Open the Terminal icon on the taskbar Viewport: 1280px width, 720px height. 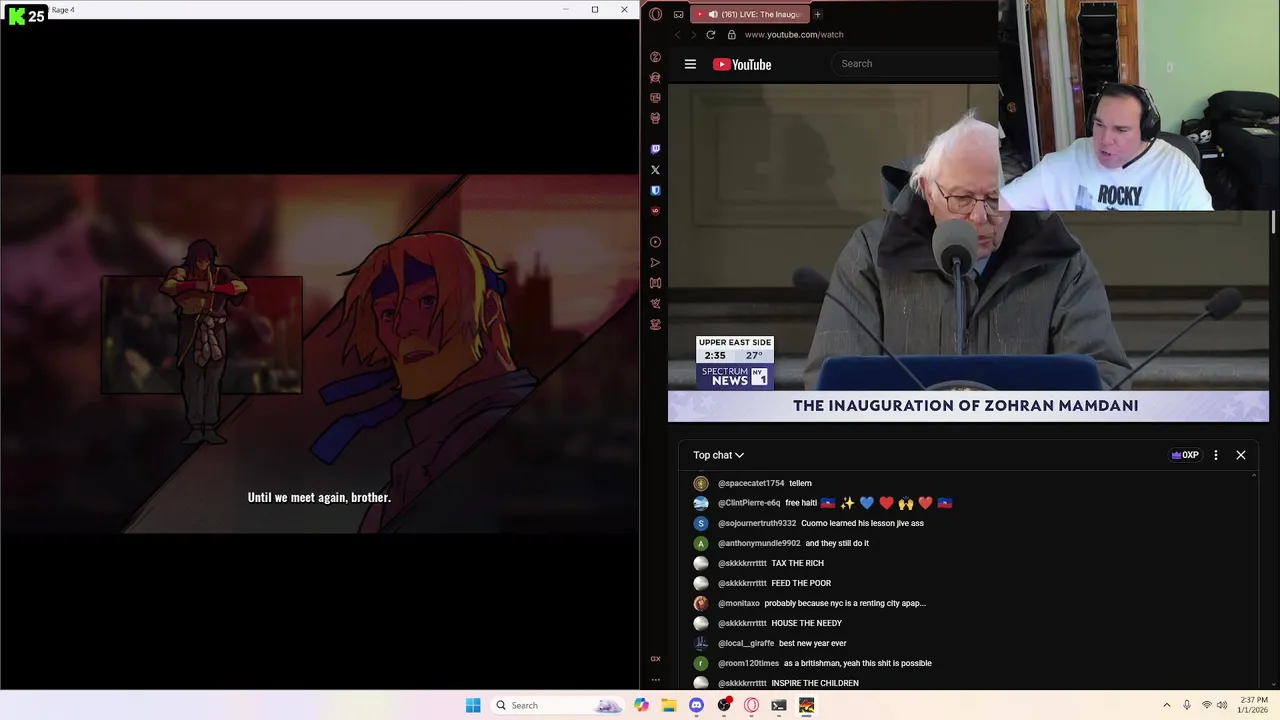point(779,705)
